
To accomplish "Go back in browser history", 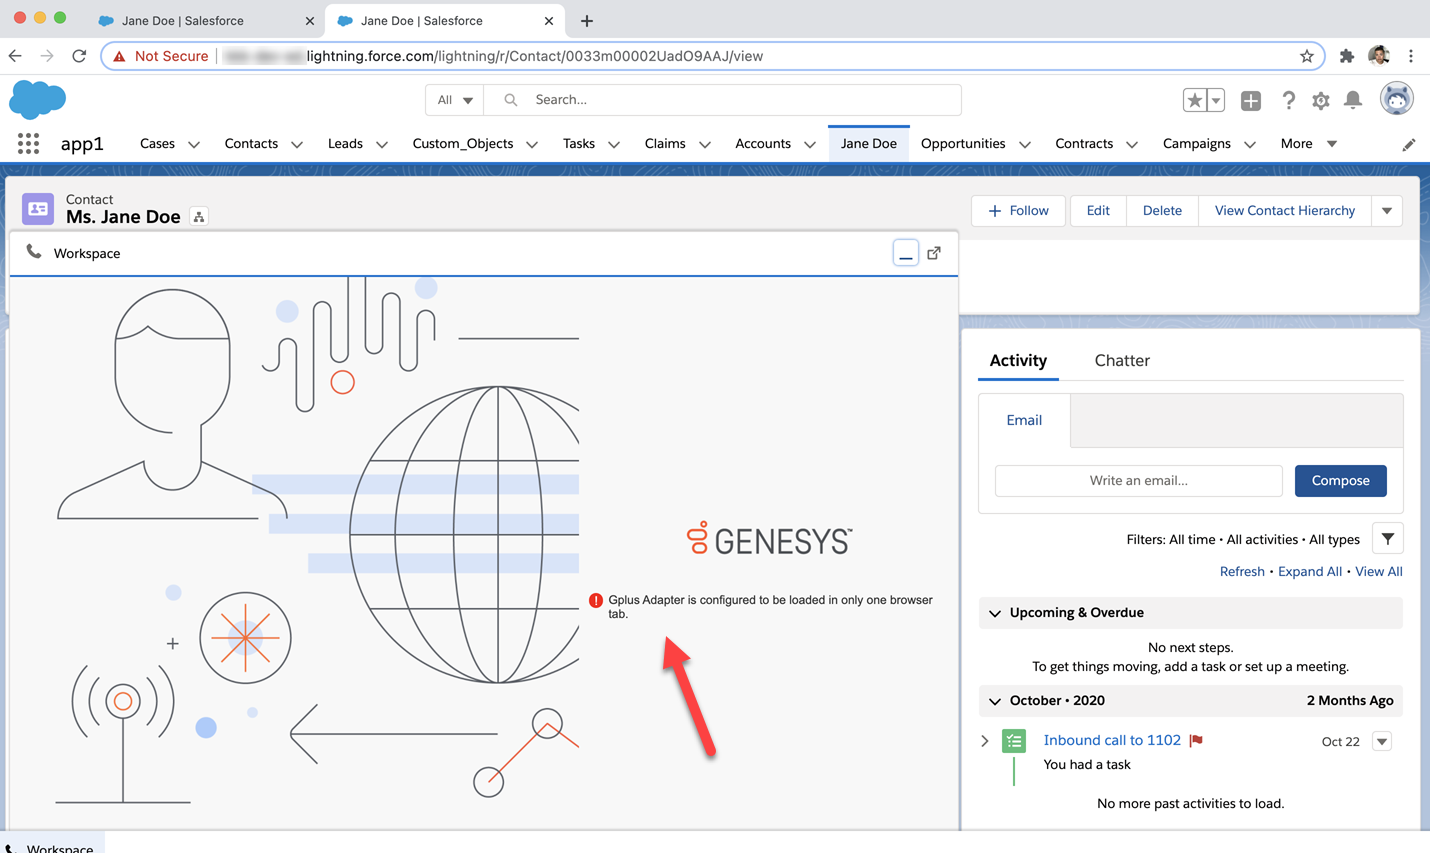I will click(15, 56).
